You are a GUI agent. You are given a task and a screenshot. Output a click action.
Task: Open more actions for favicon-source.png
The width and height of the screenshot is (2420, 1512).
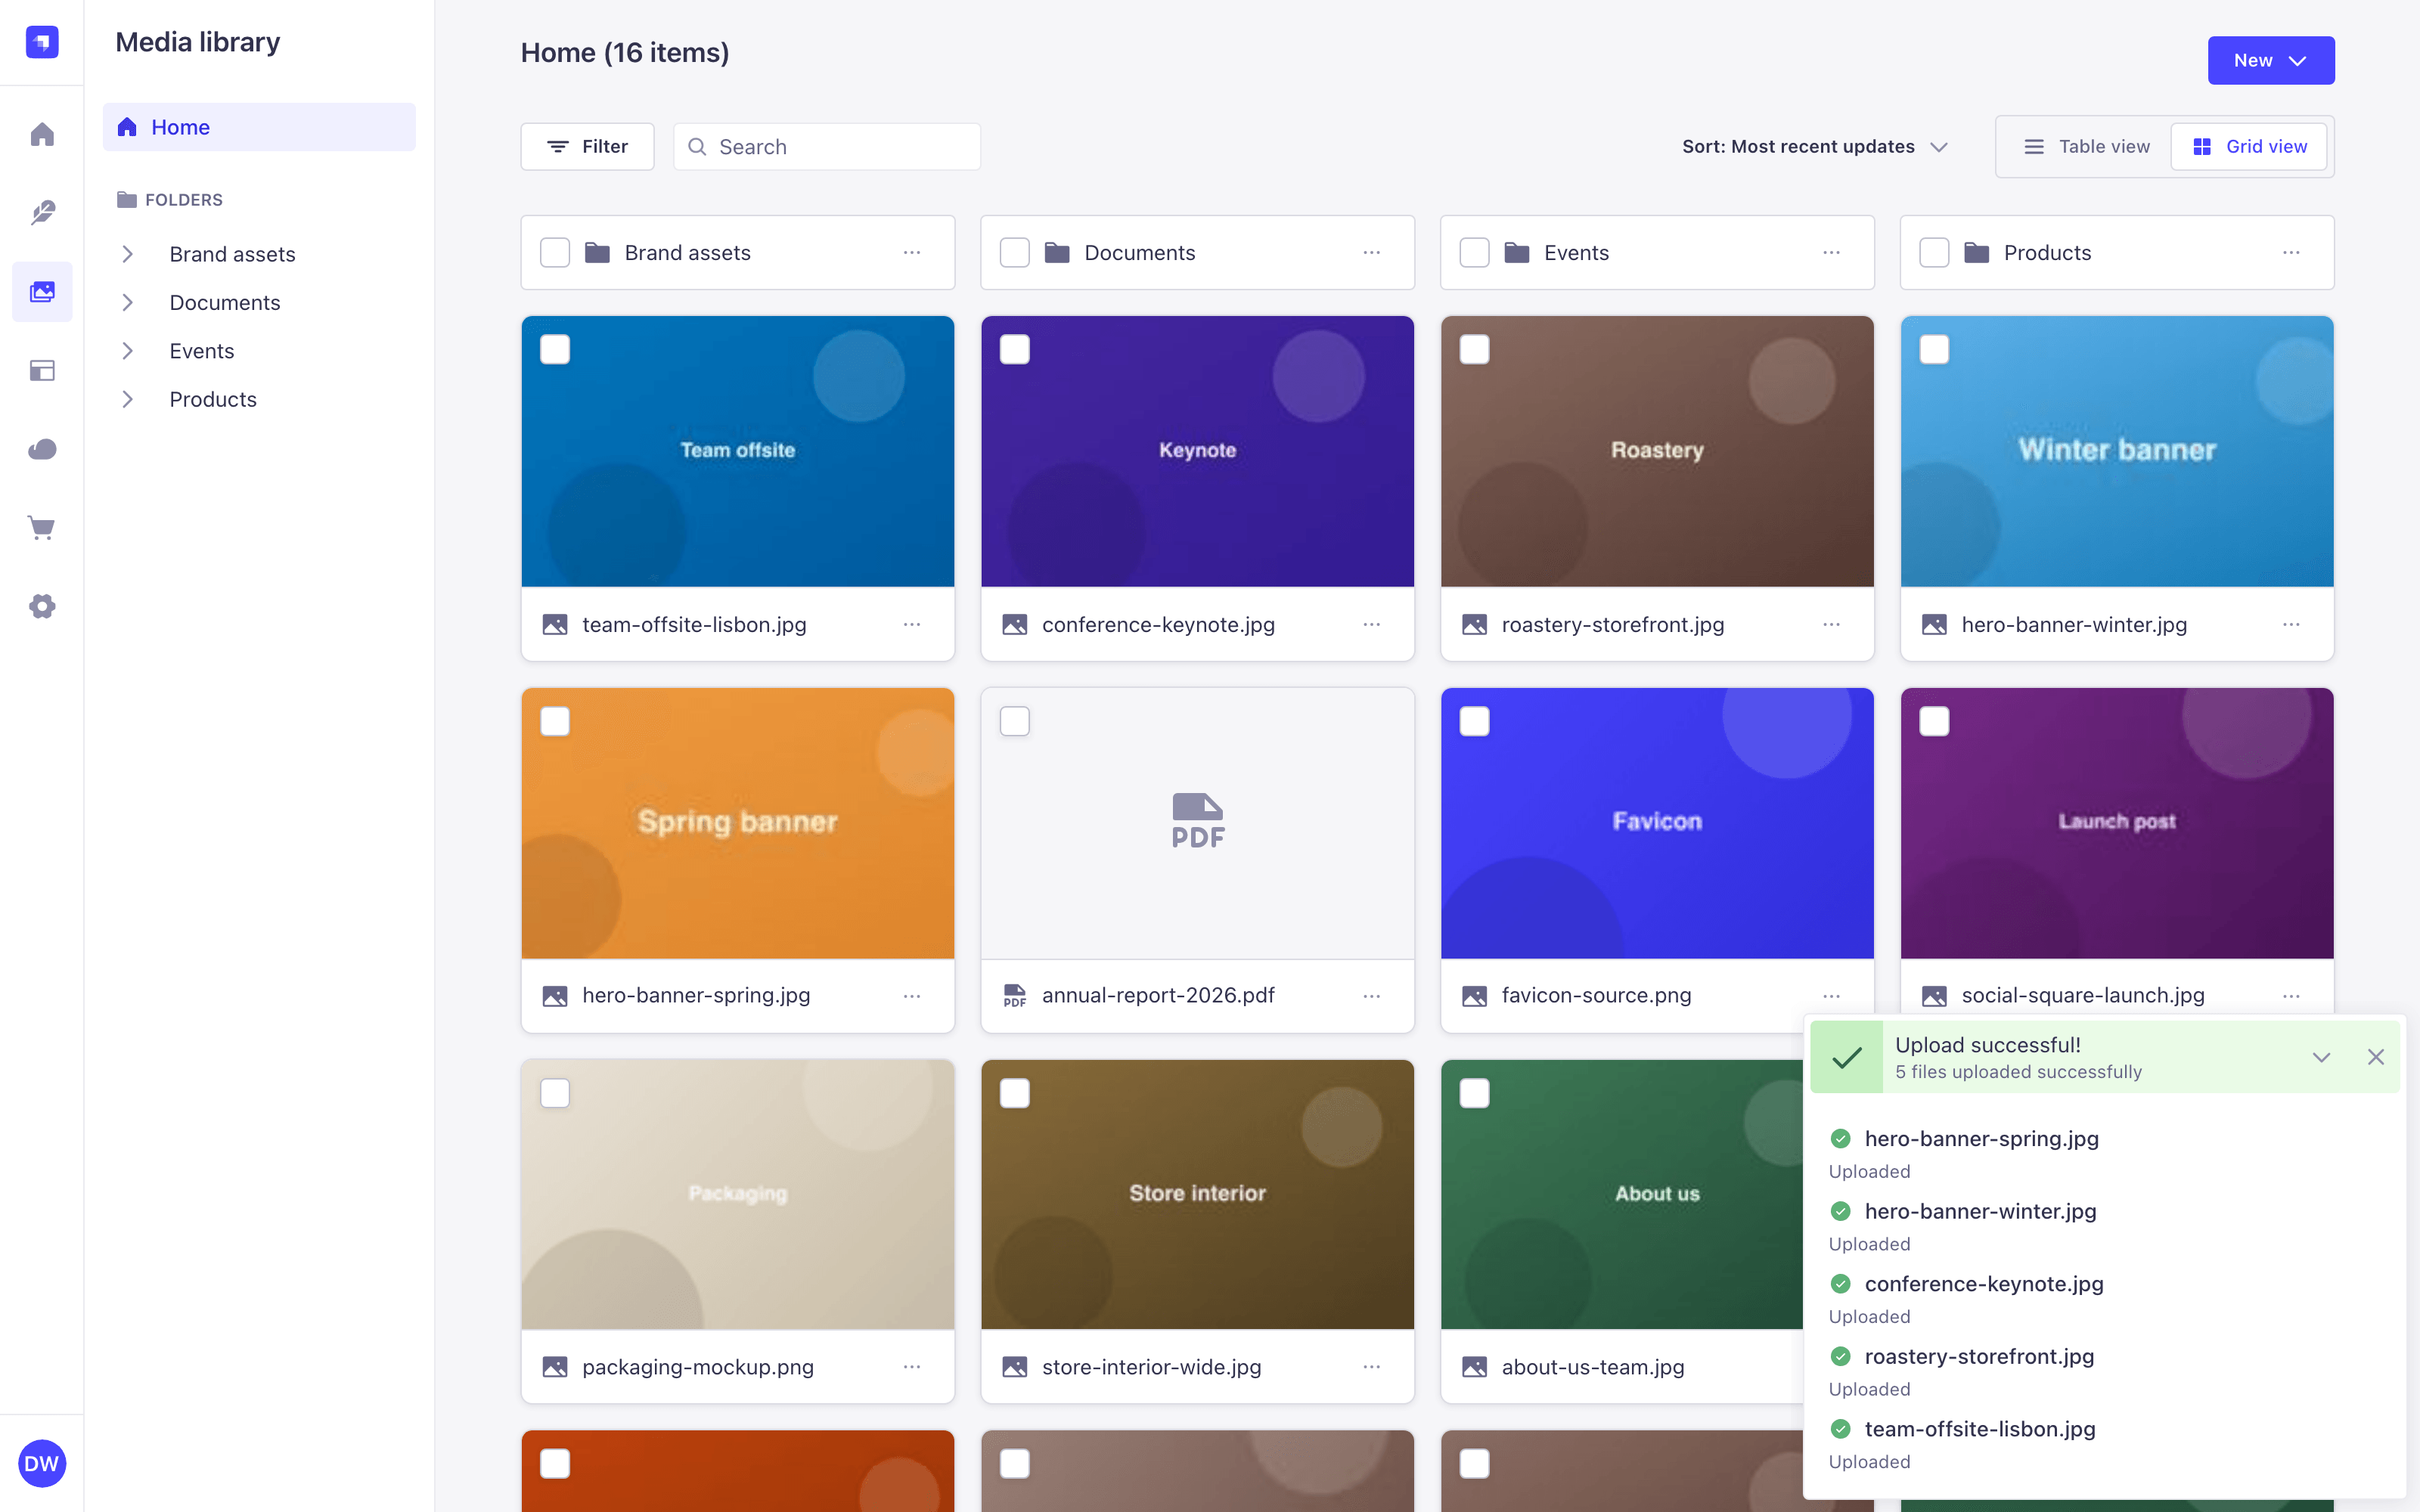click(1832, 996)
